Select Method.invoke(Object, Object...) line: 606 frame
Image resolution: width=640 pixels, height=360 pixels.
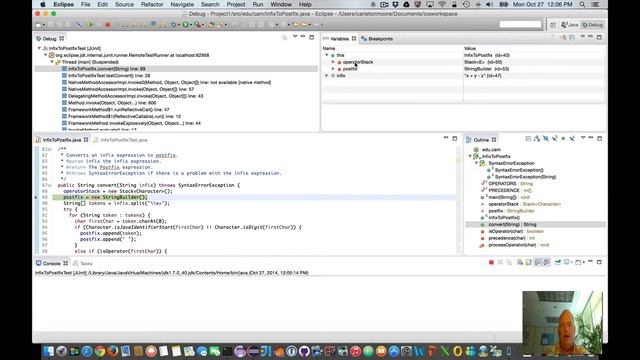click(x=109, y=103)
